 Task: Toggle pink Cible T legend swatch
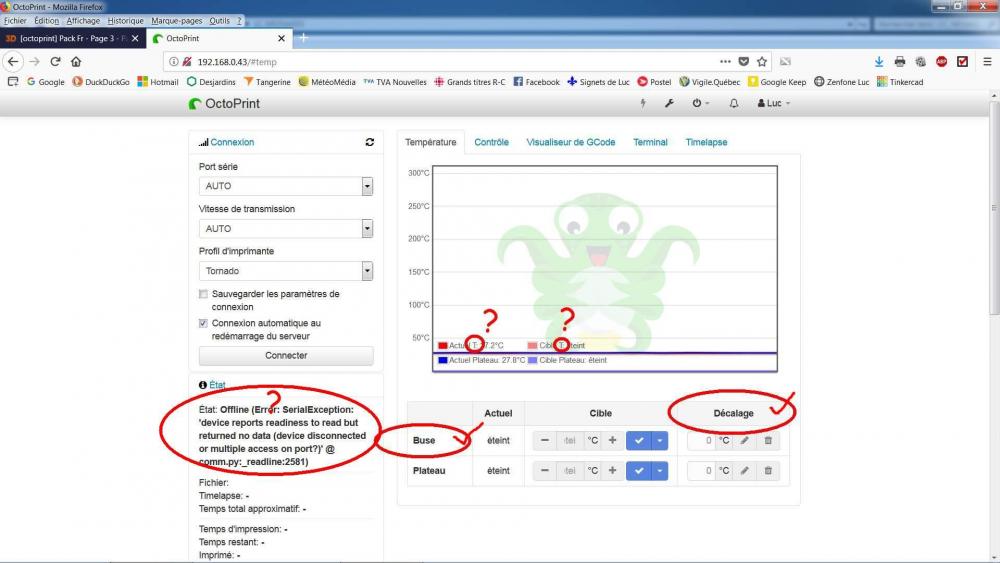533,346
